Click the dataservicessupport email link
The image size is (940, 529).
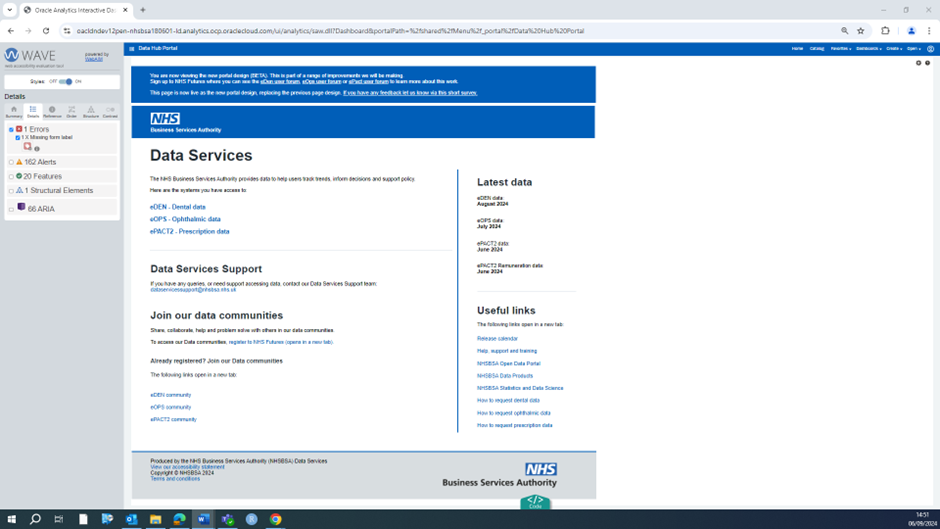[x=193, y=290]
